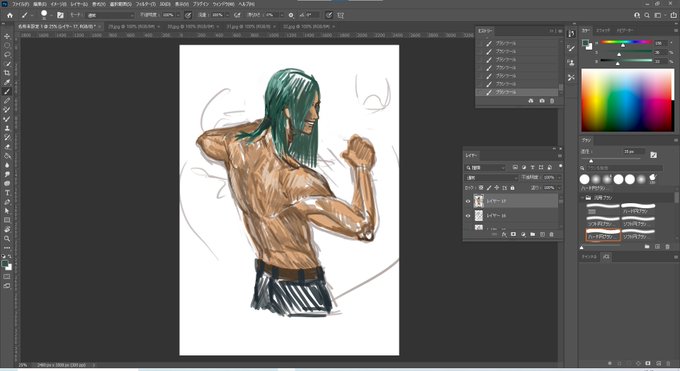Select the last ブラシツール history state
This screenshot has height=371, width=680.
(x=517, y=92)
